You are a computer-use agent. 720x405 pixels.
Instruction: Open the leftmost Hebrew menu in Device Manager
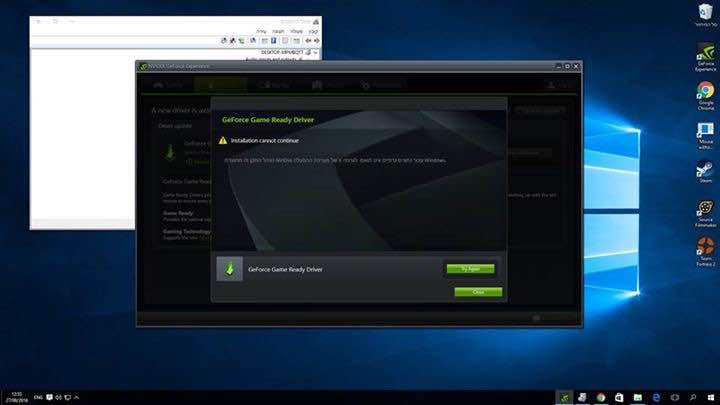261,31
